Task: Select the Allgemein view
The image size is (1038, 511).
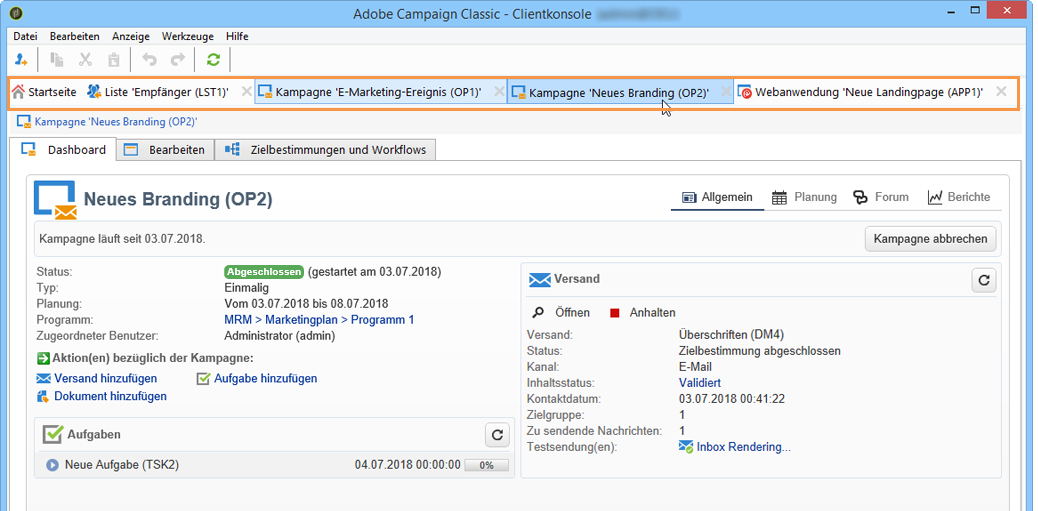Action: pyautogui.click(x=717, y=197)
